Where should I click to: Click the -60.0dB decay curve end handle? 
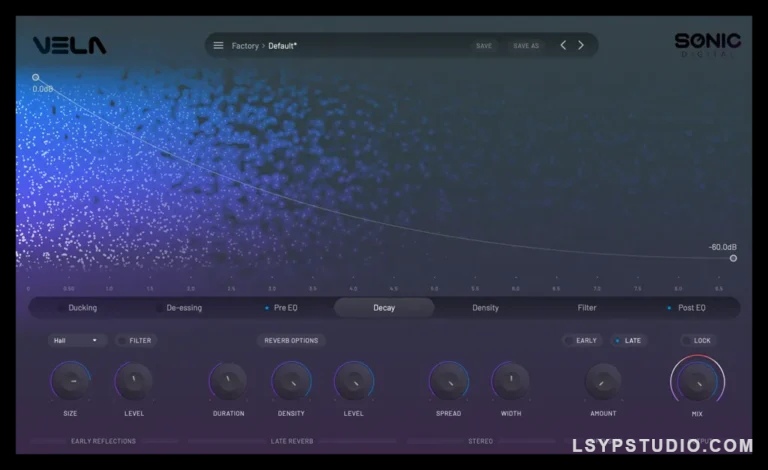coord(733,258)
